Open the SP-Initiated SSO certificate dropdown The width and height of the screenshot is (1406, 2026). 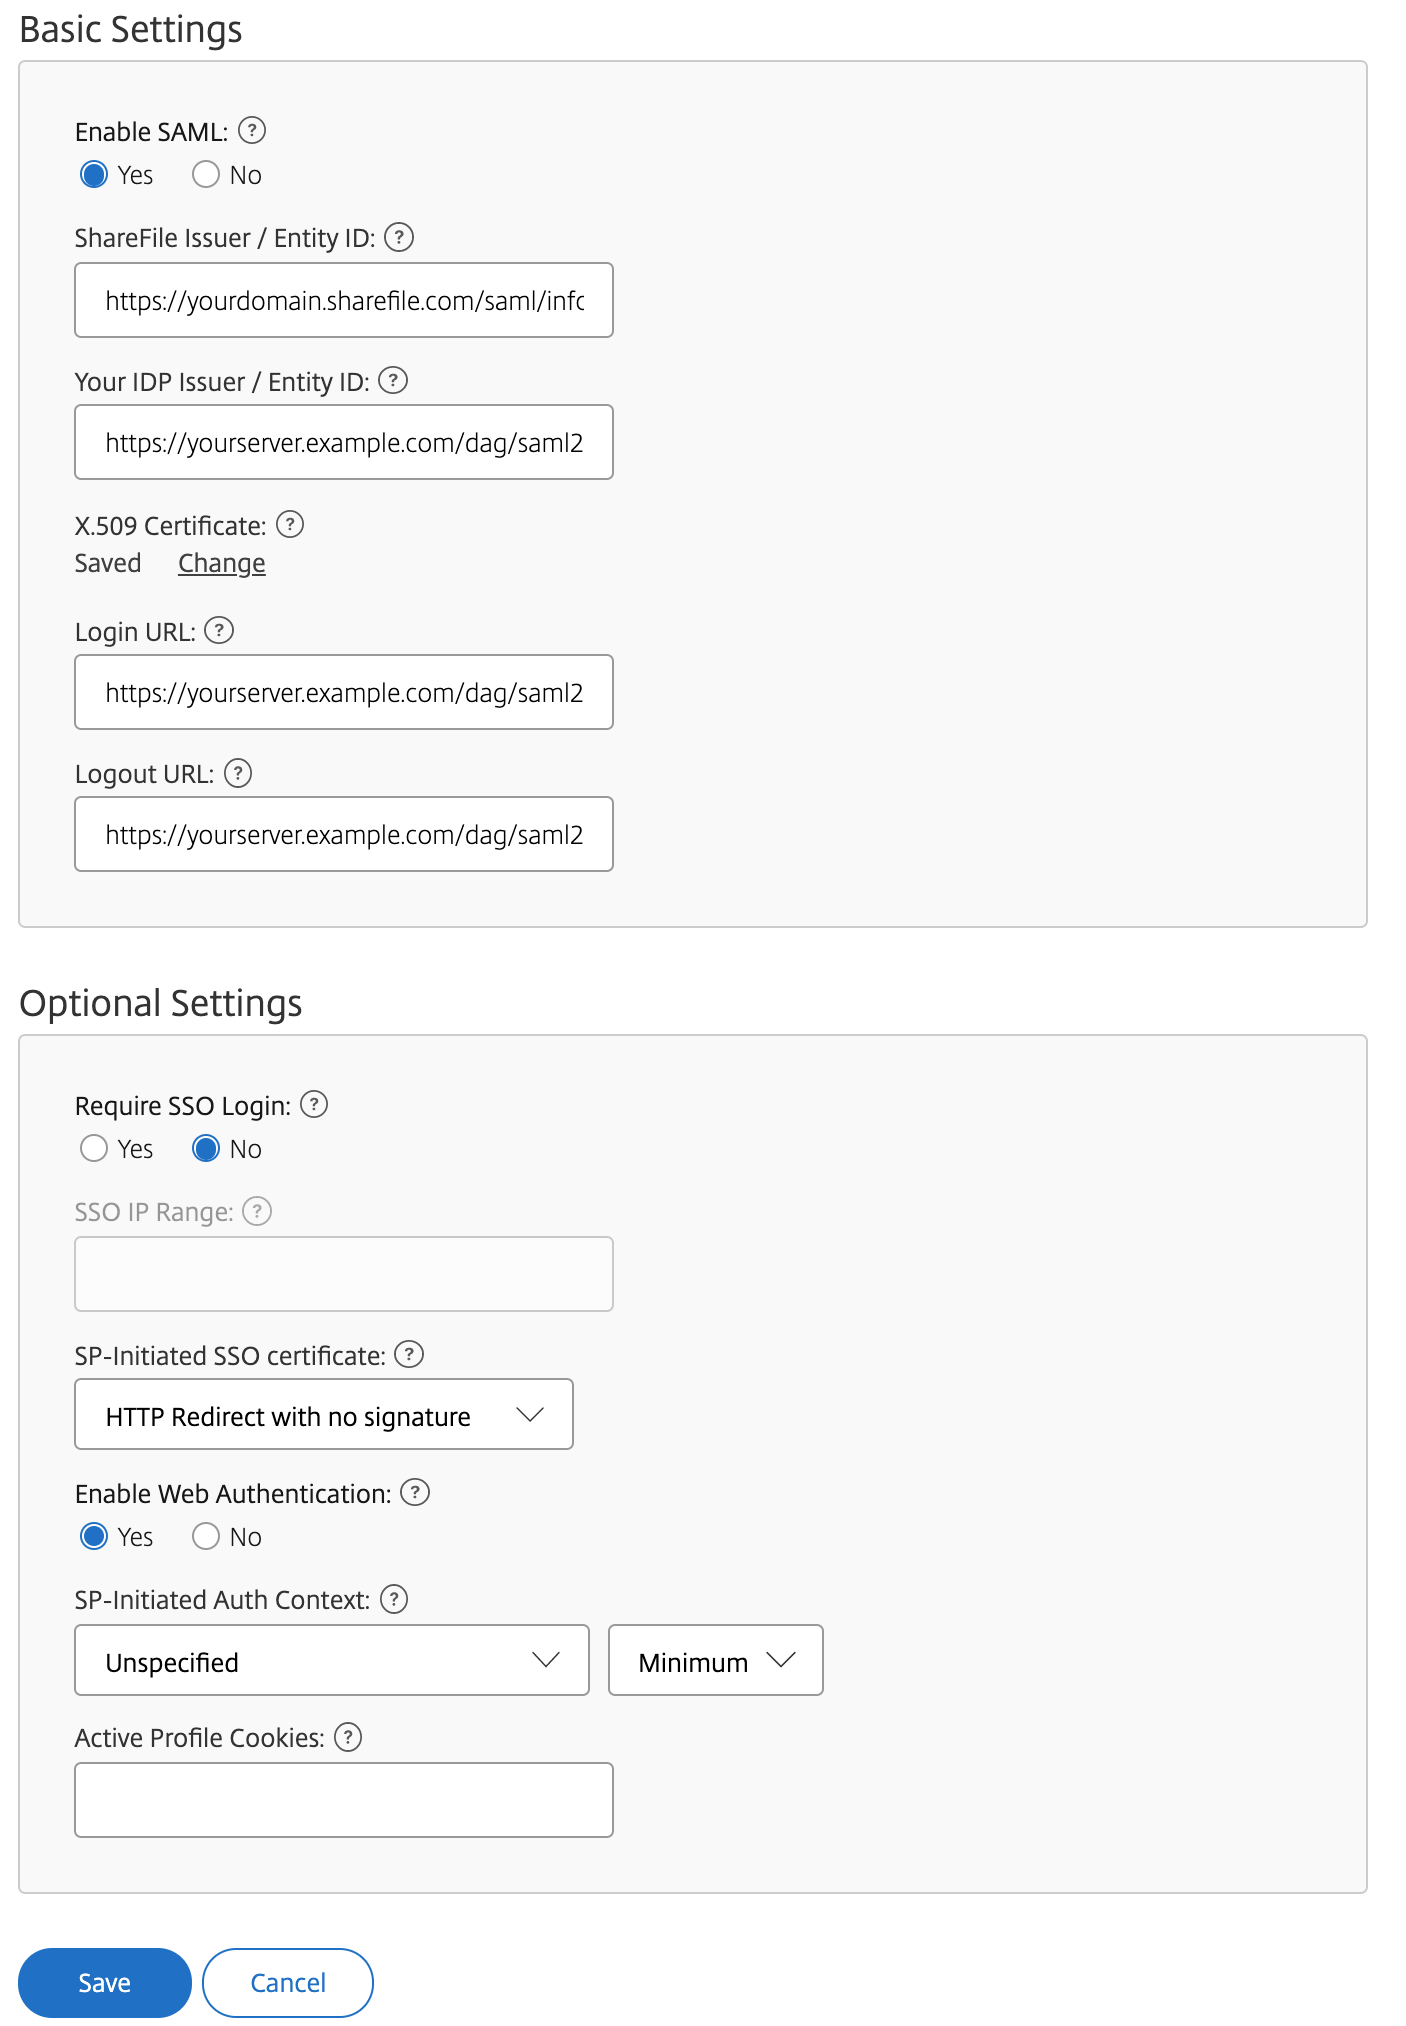pyautogui.click(x=323, y=1414)
